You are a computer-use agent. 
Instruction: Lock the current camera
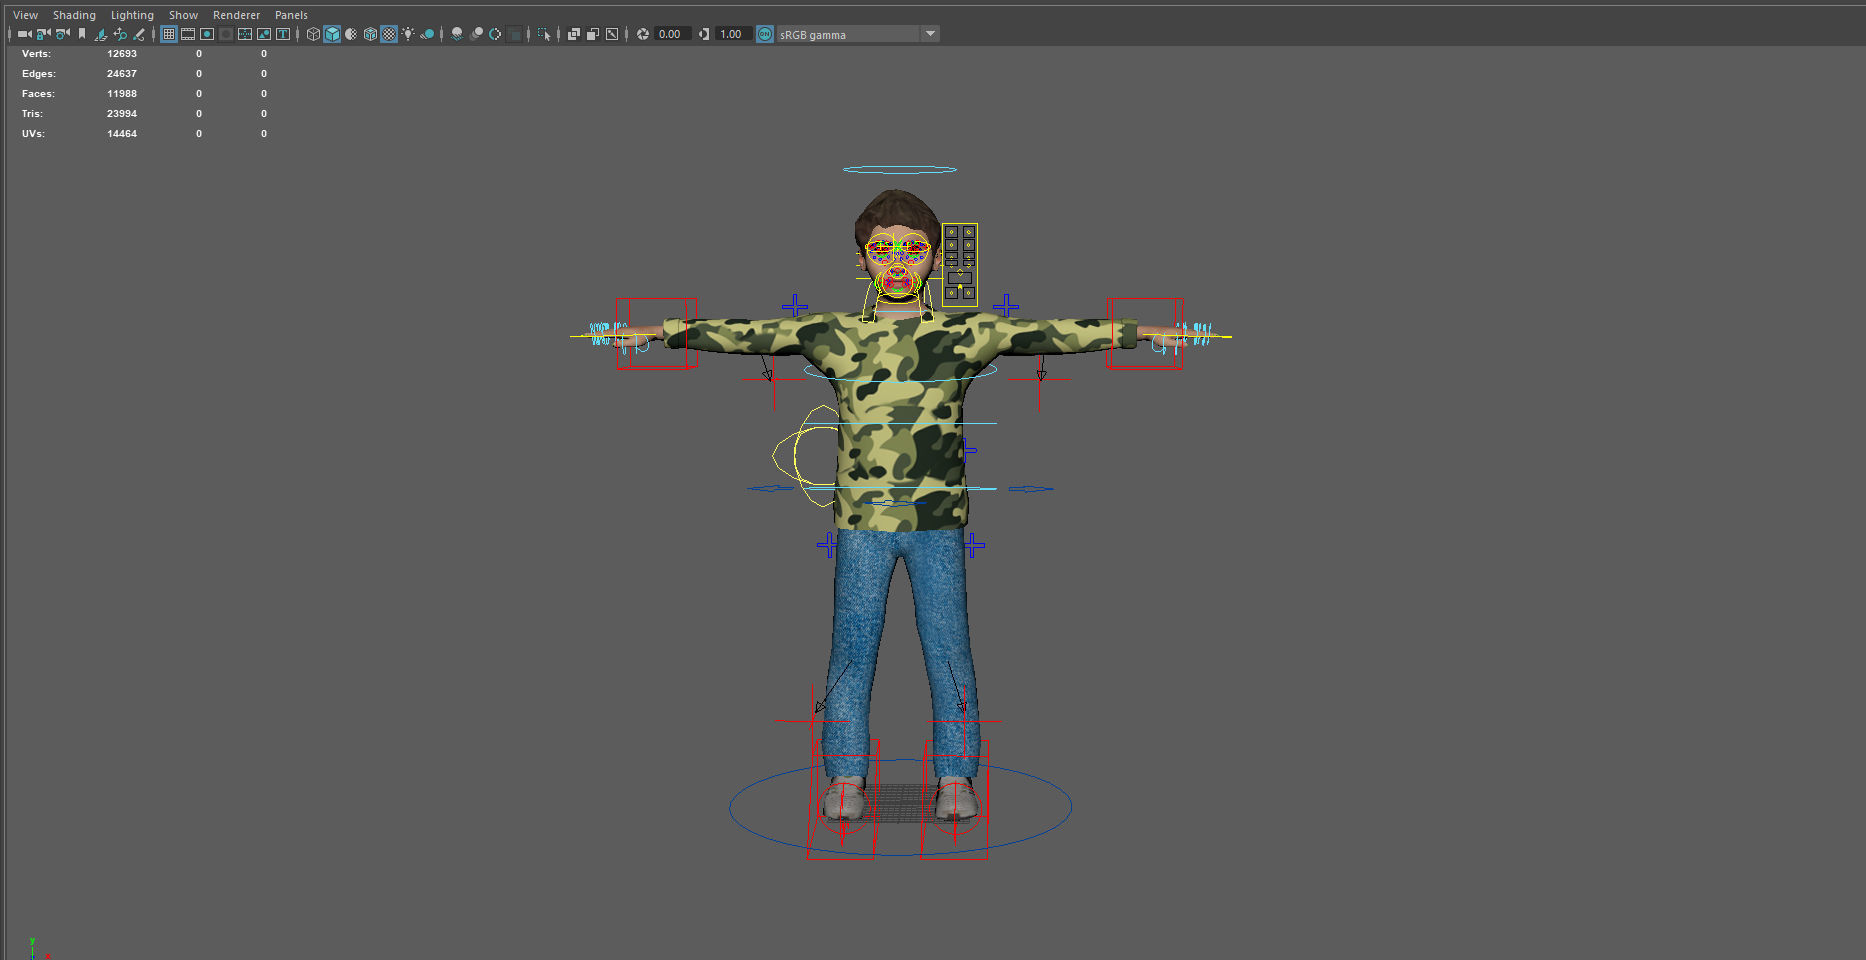41,33
